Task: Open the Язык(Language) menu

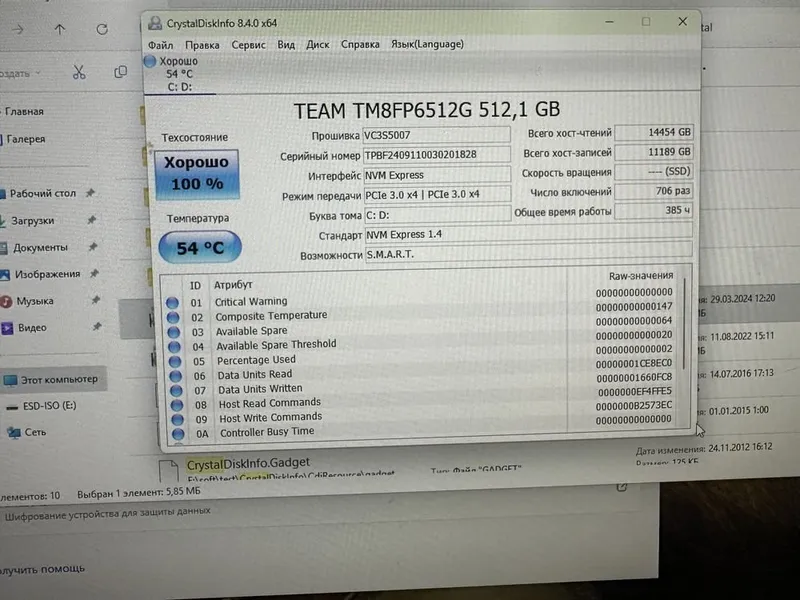Action: click(427, 44)
